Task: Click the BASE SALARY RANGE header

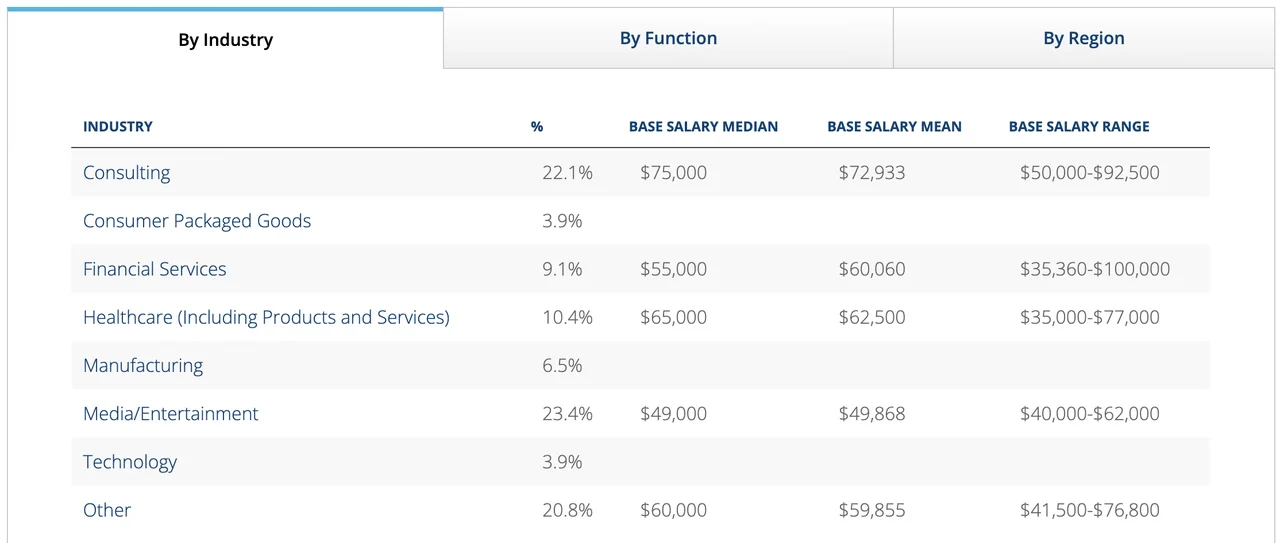Action: 1079,127
